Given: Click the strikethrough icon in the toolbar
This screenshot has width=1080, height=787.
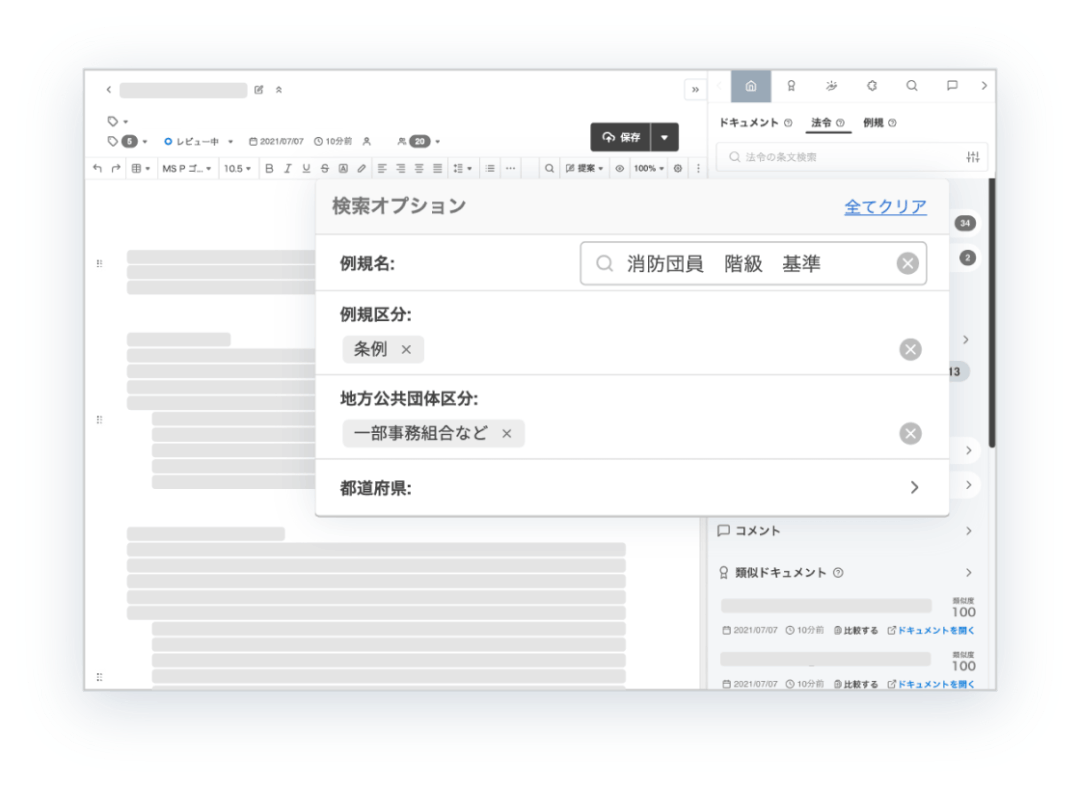Looking at the screenshot, I should coord(324,169).
